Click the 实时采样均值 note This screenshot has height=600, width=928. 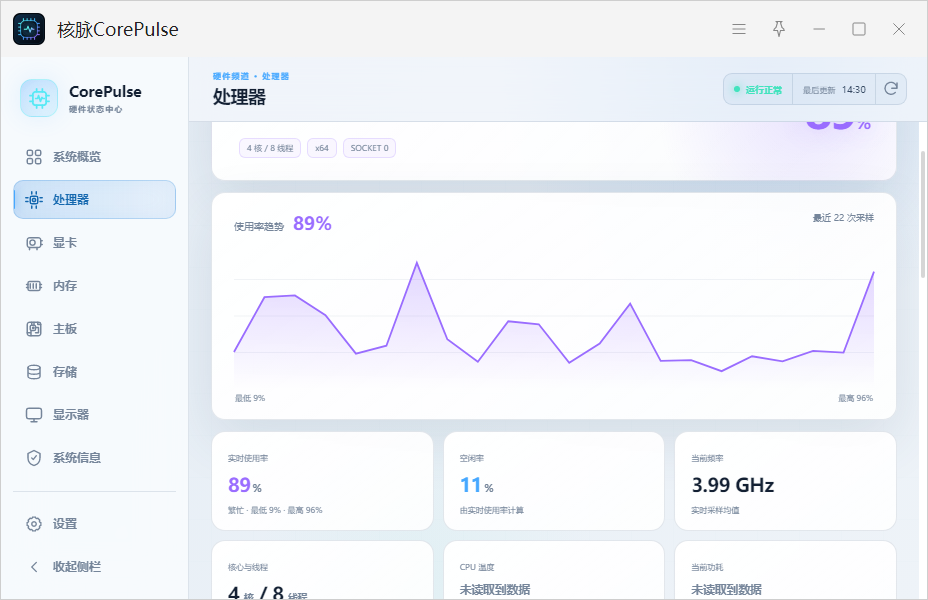coord(715,510)
